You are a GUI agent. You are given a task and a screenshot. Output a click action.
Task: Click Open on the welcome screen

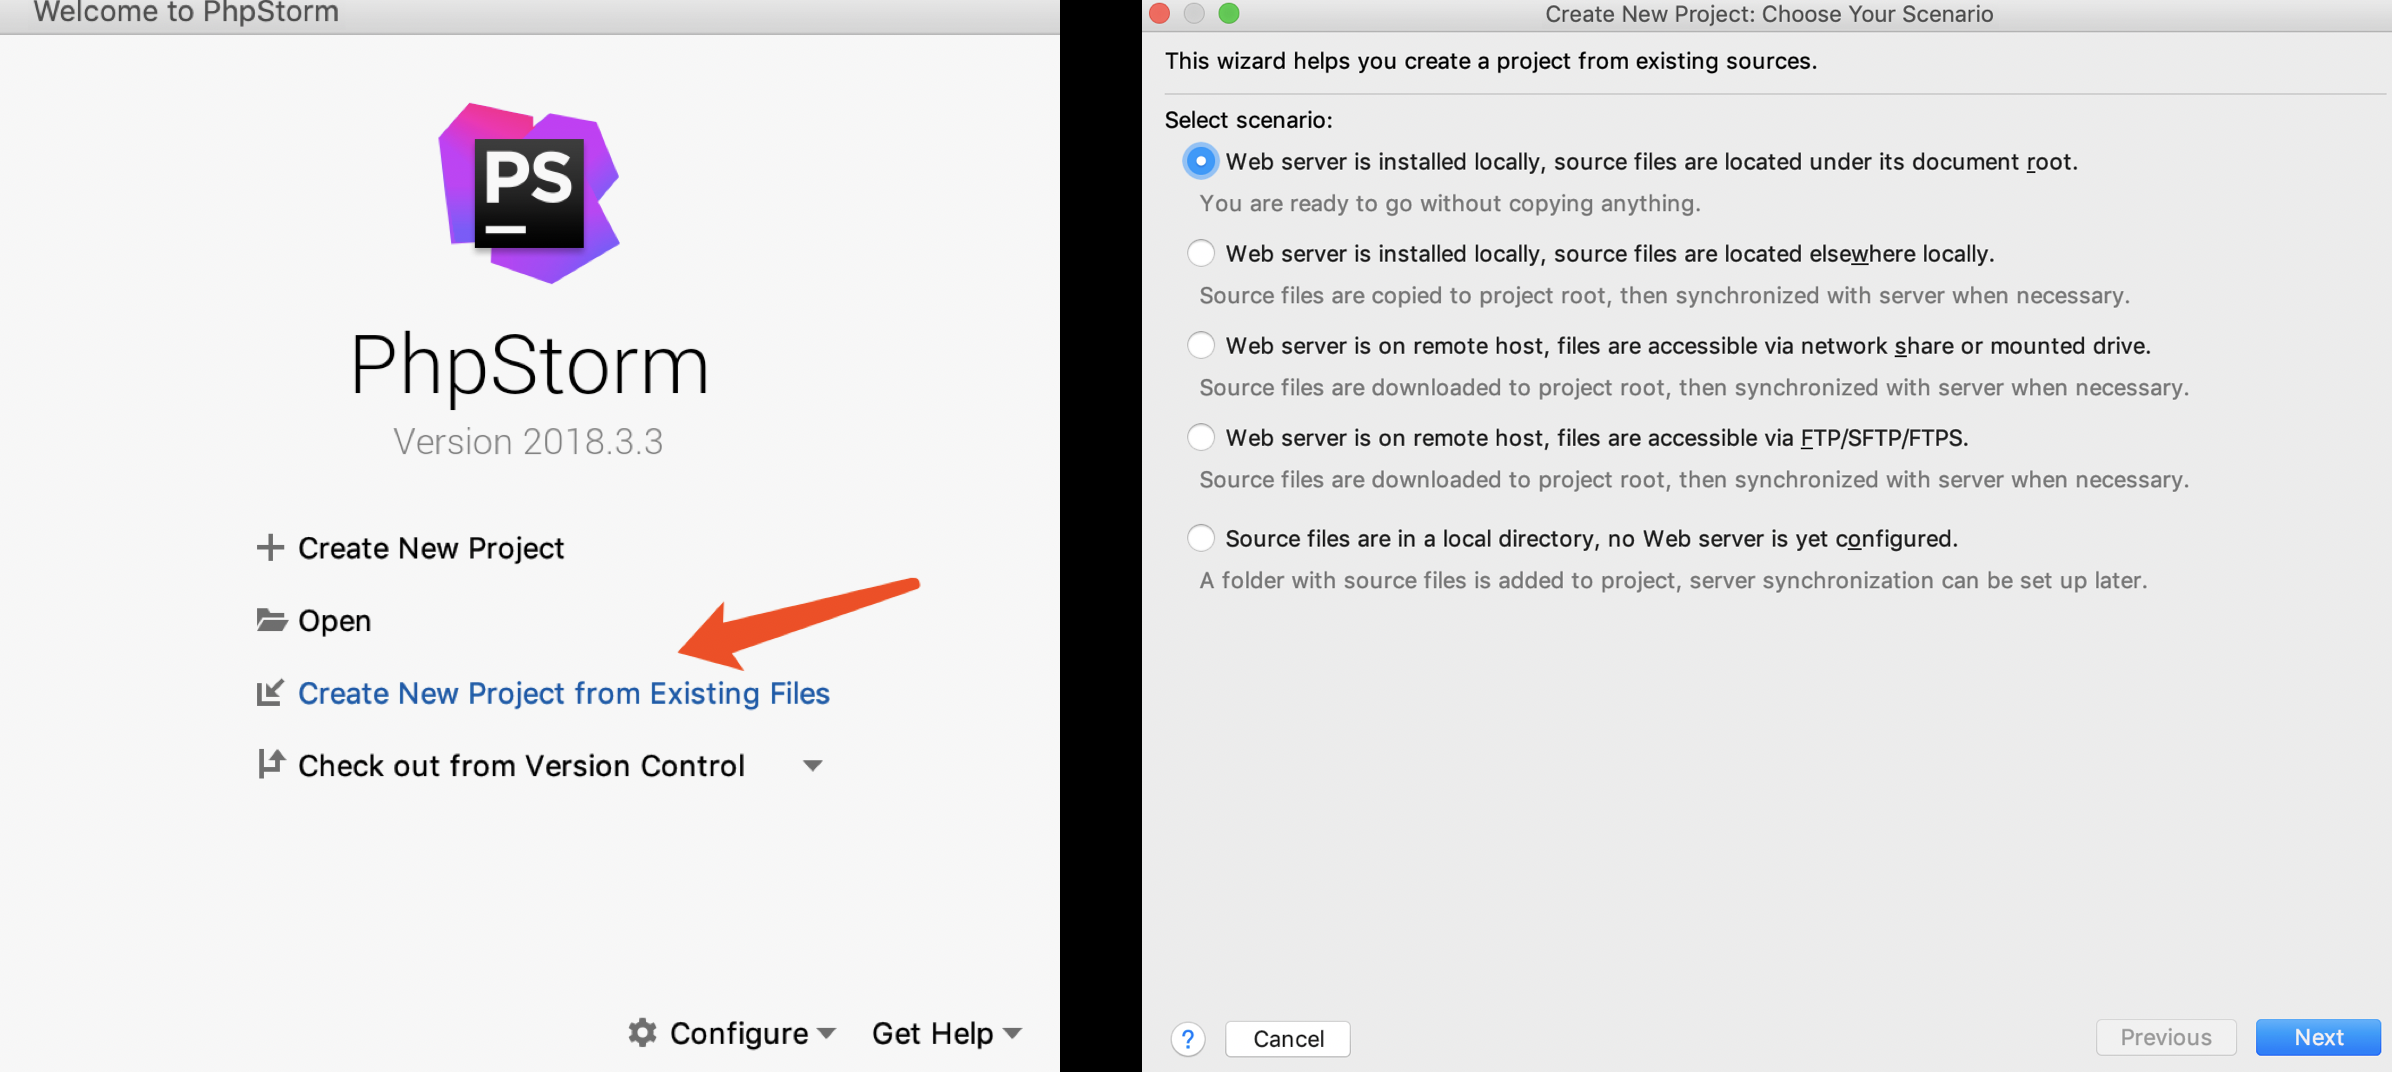coord(334,621)
